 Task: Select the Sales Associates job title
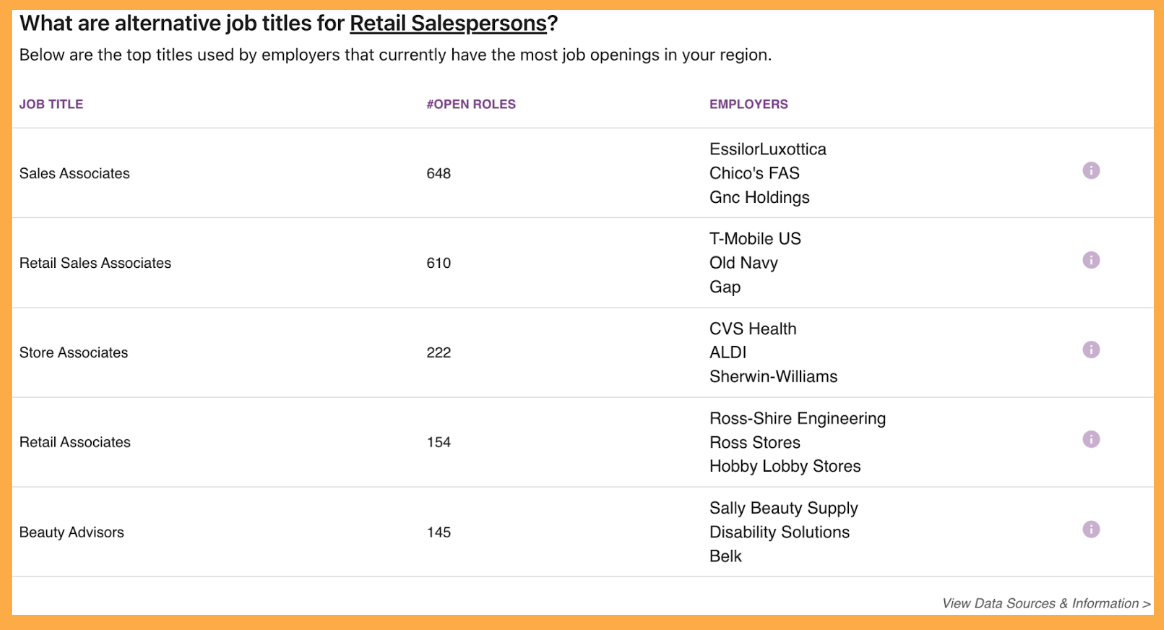coord(74,174)
